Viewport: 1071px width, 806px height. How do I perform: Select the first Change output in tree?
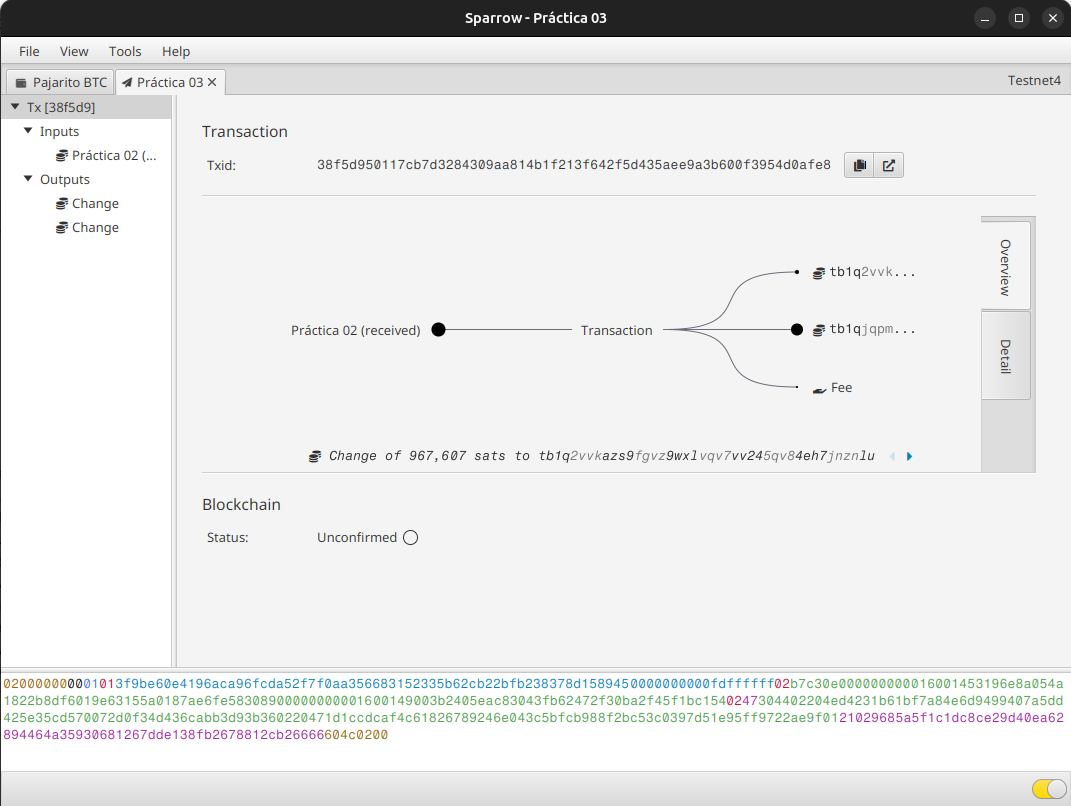tap(87, 204)
